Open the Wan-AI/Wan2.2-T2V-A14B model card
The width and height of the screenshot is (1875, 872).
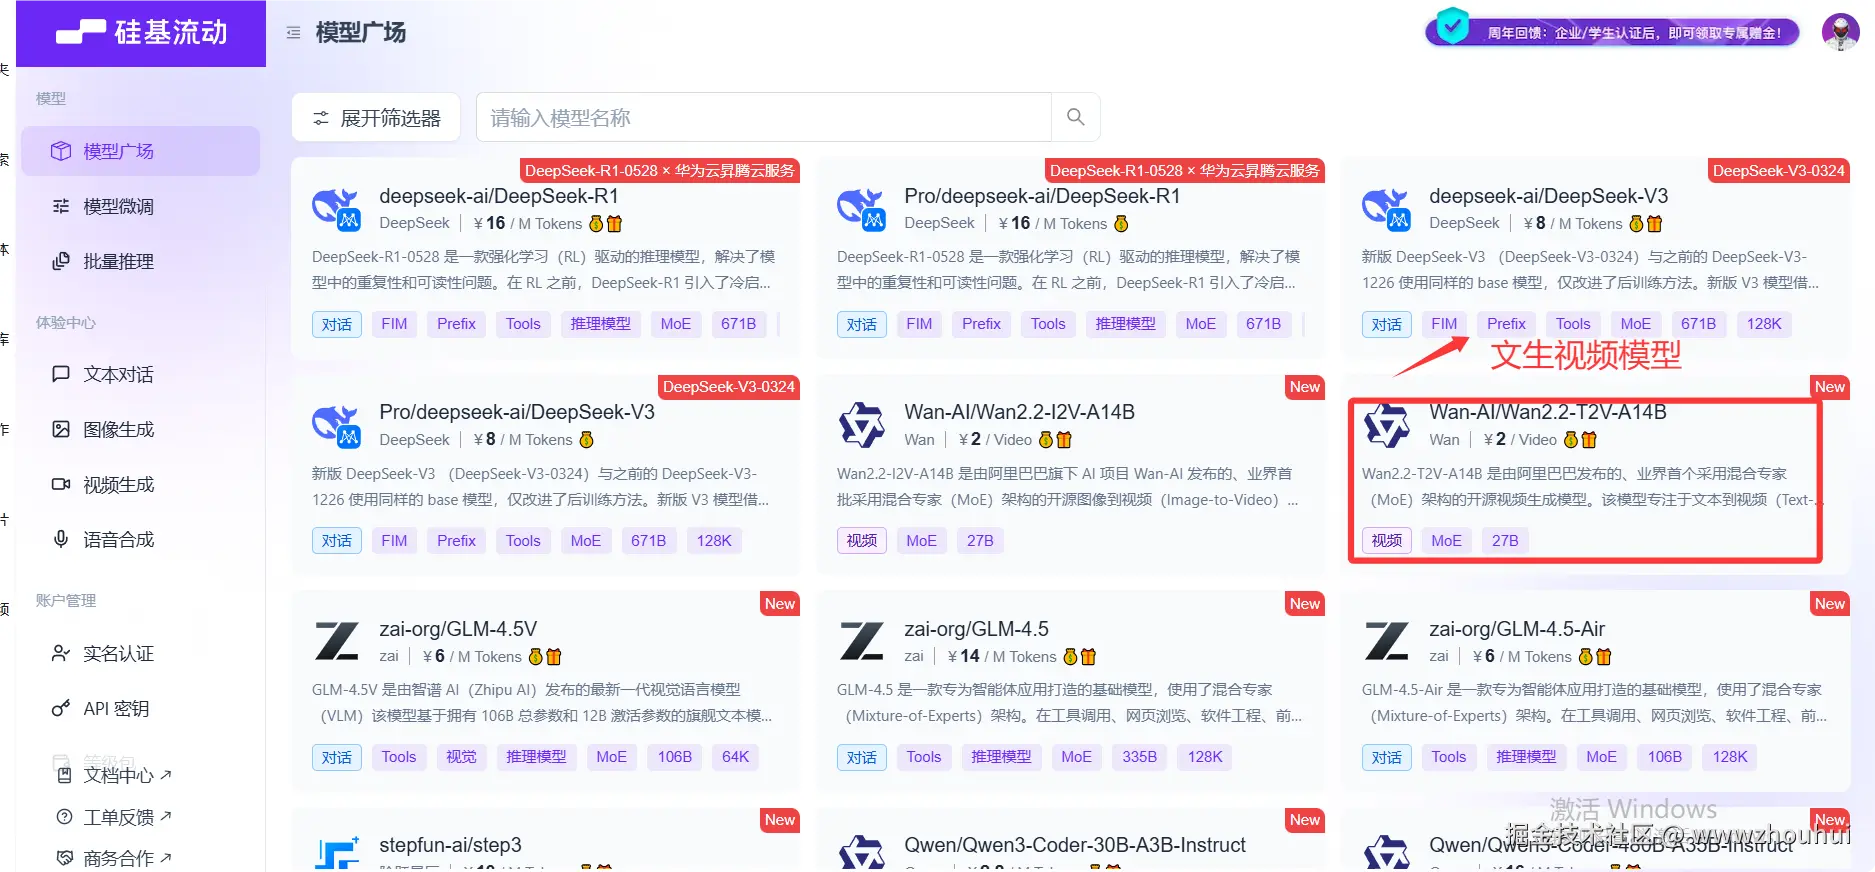pyautogui.click(x=1596, y=474)
